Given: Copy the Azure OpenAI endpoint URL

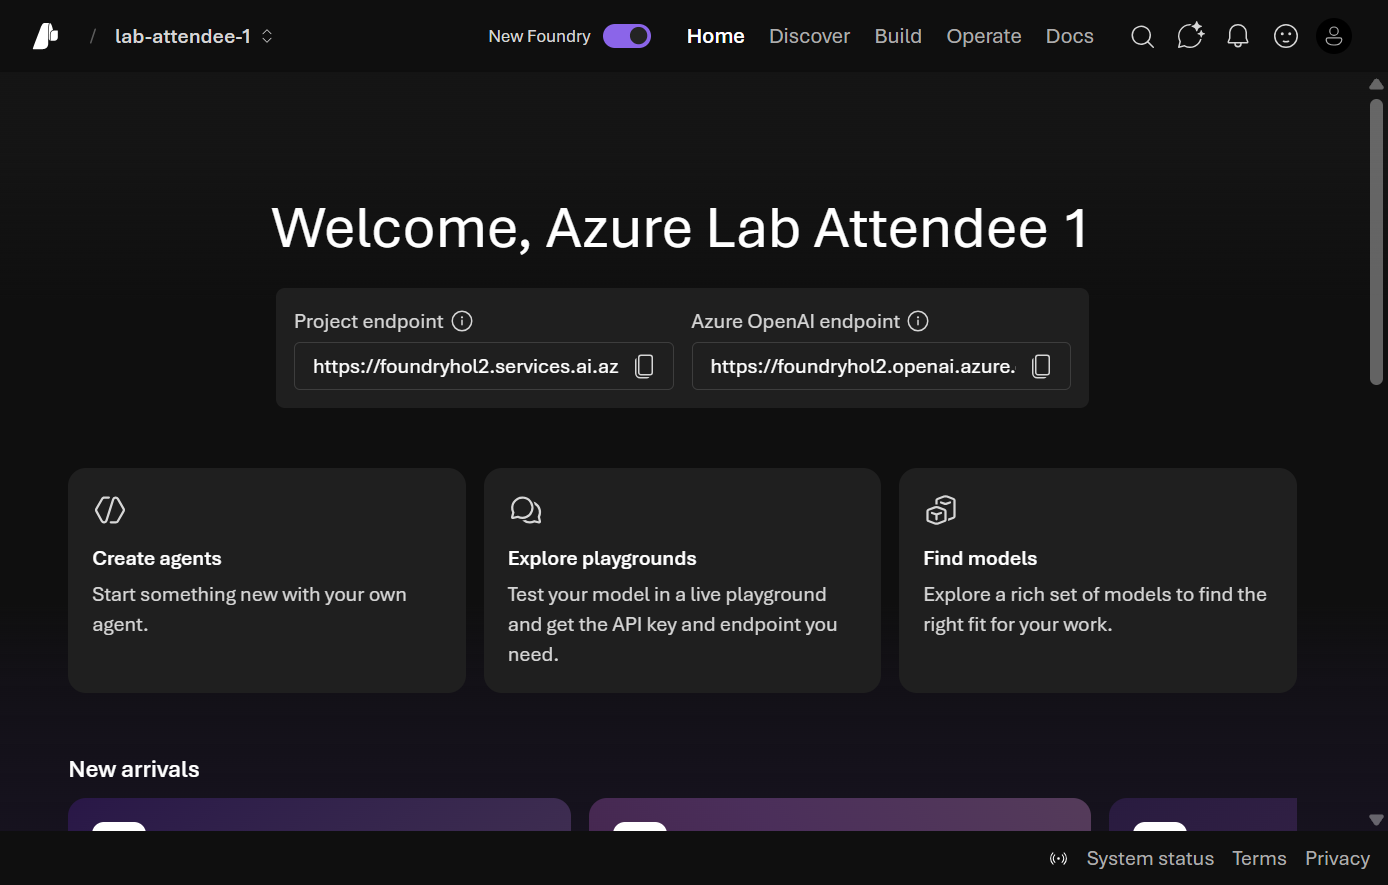Looking at the screenshot, I should pyautogui.click(x=1041, y=366).
